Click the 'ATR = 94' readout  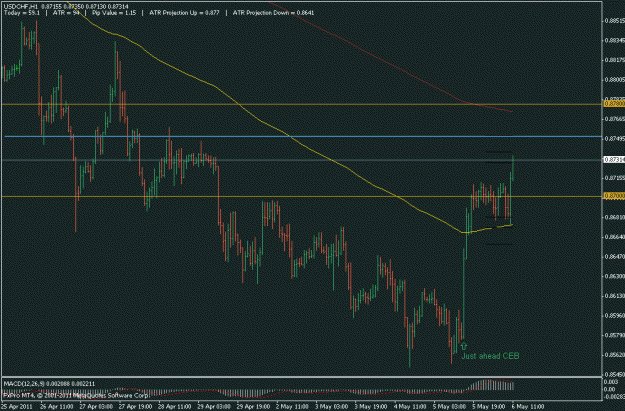tap(66, 13)
